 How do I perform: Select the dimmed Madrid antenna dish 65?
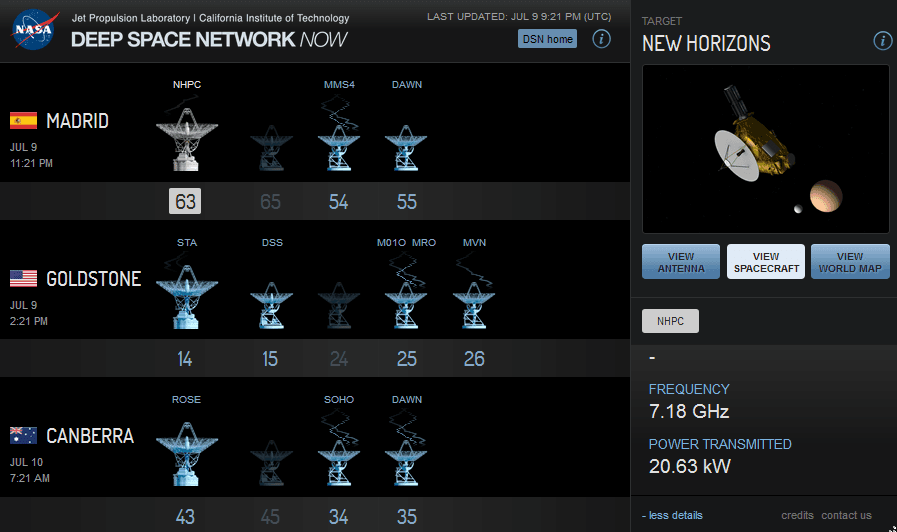[x=271, y=148]
